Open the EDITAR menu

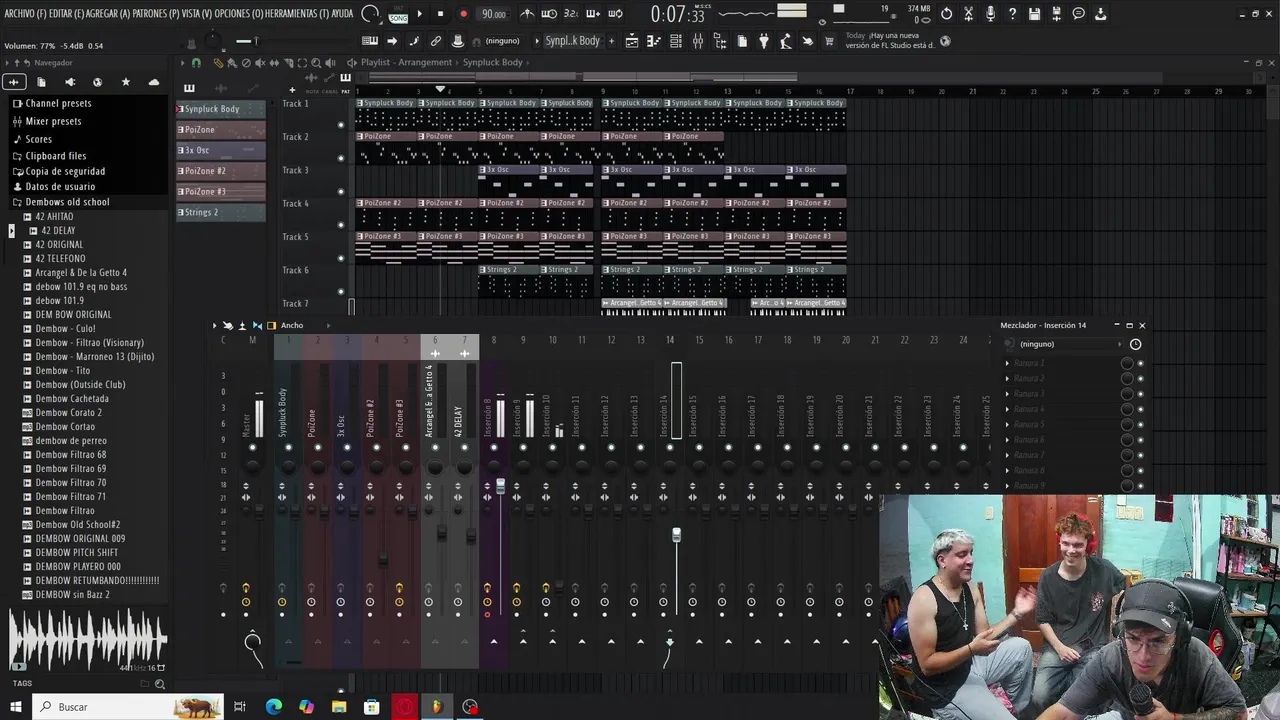[66, 14]
